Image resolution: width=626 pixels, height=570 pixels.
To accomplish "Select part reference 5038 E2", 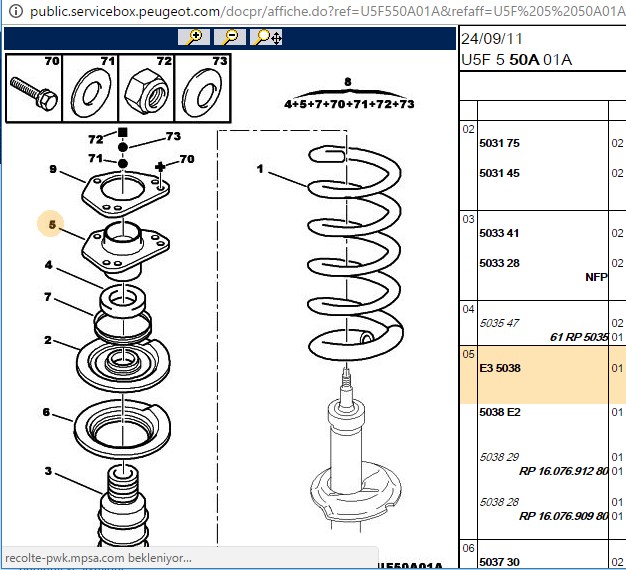I will 500,412.
